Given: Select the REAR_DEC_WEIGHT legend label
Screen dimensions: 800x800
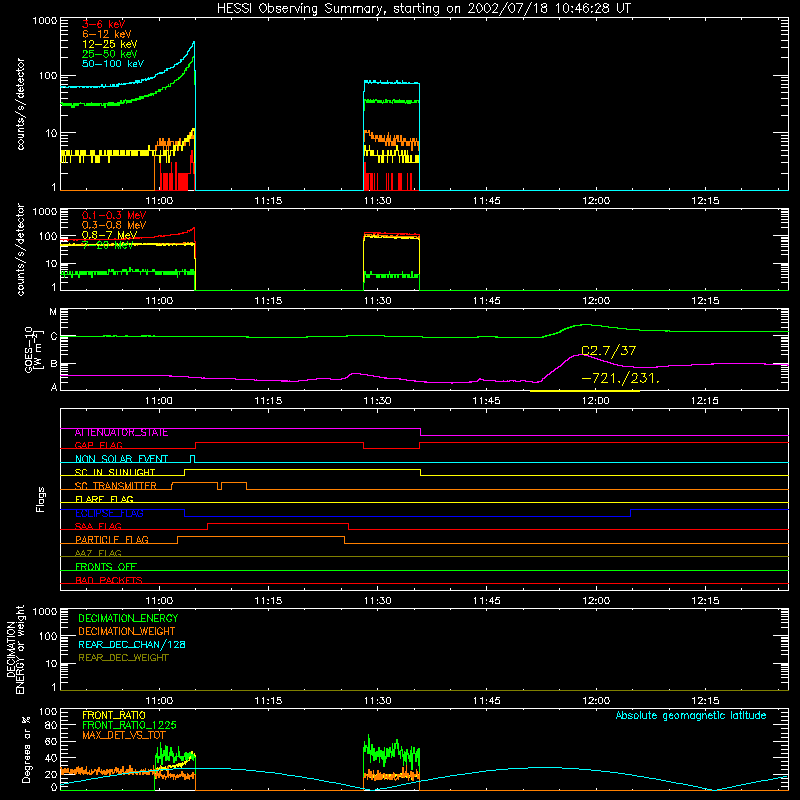Looking at the screenshot, I should [123, 658].
